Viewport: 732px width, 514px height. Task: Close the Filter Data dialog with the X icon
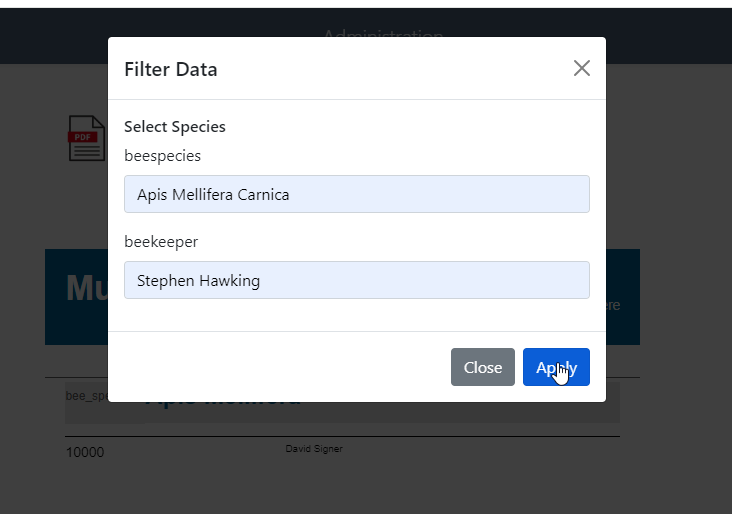coord(582,68)
